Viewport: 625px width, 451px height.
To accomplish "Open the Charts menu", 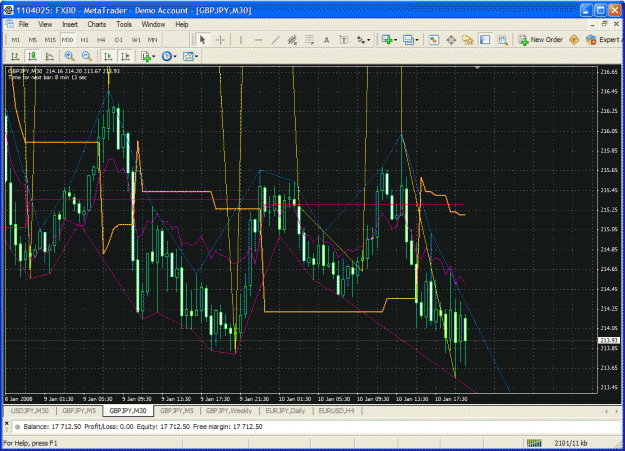I will coord(97,24).
